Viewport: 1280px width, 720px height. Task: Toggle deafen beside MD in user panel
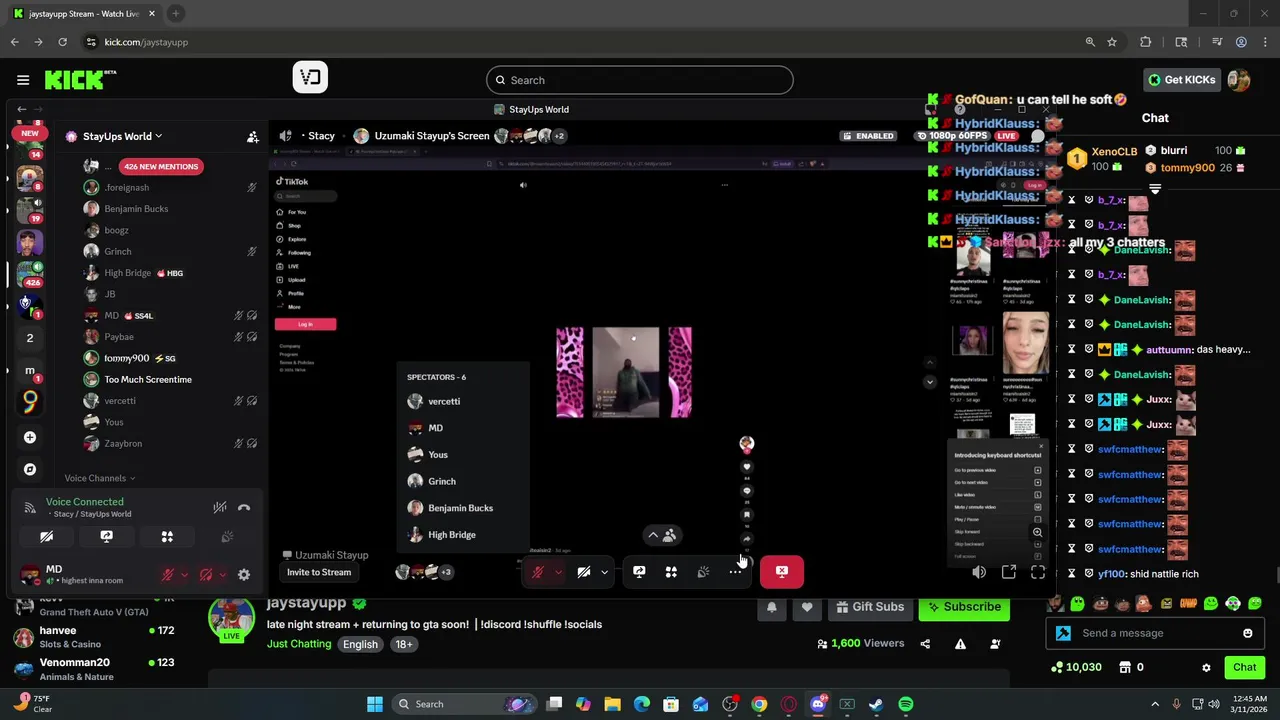(206, 575)
